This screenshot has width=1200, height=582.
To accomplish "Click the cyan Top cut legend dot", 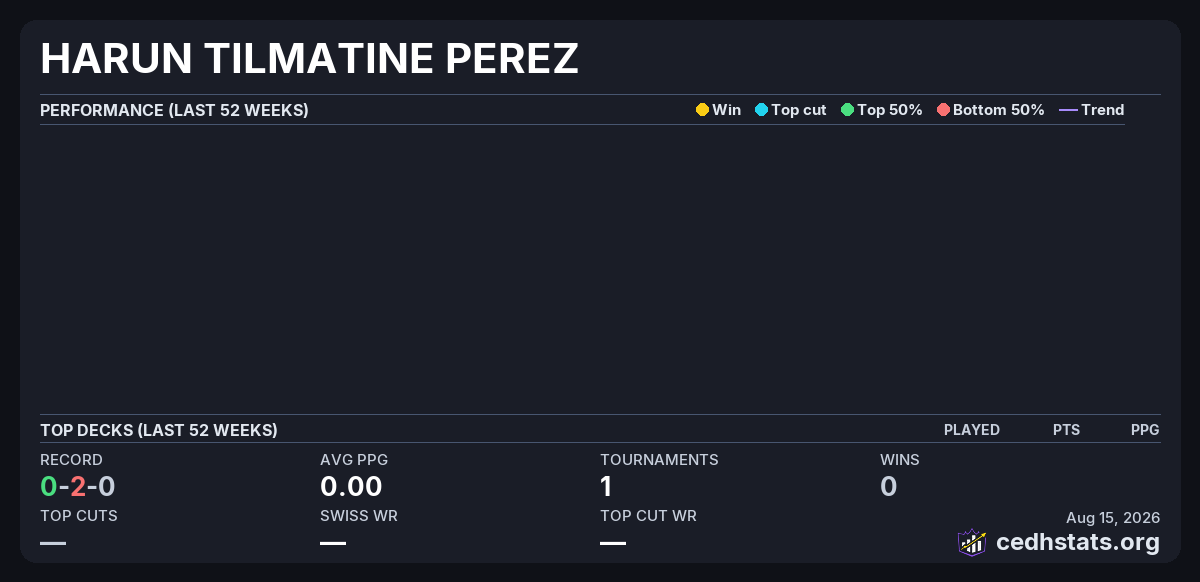I will point(761,110).
